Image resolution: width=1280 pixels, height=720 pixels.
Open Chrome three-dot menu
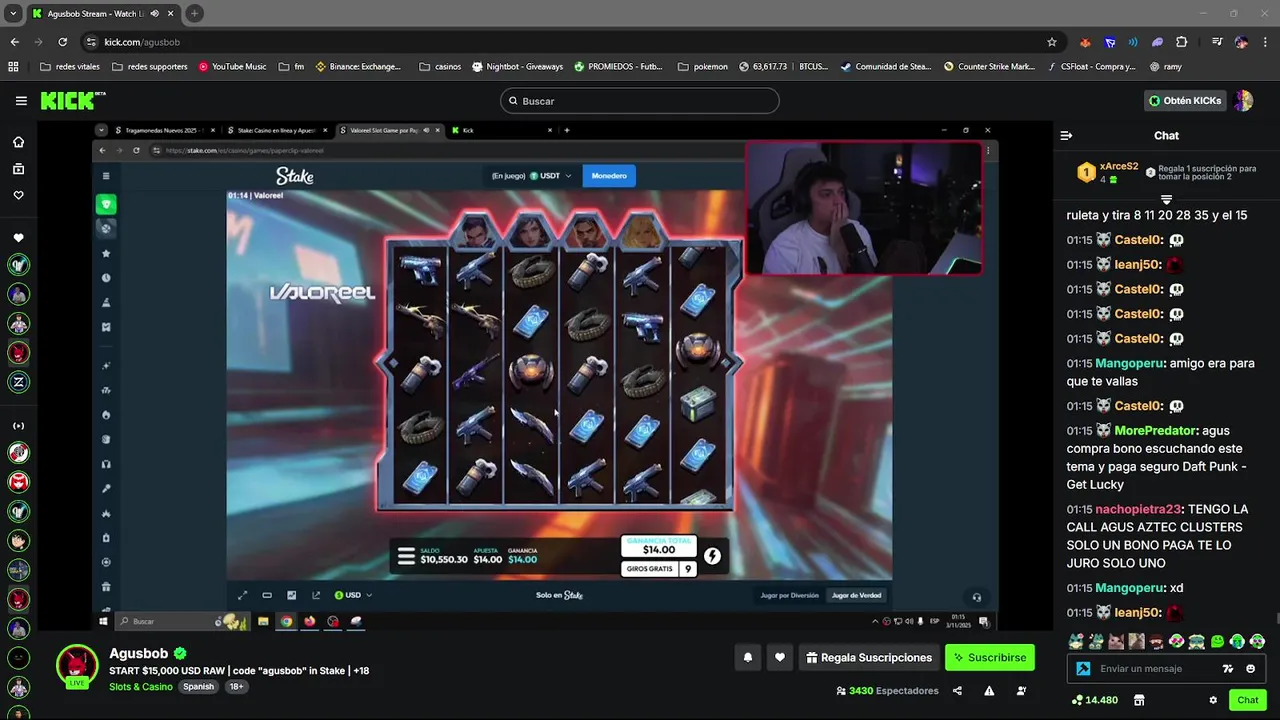[1266, 42]
